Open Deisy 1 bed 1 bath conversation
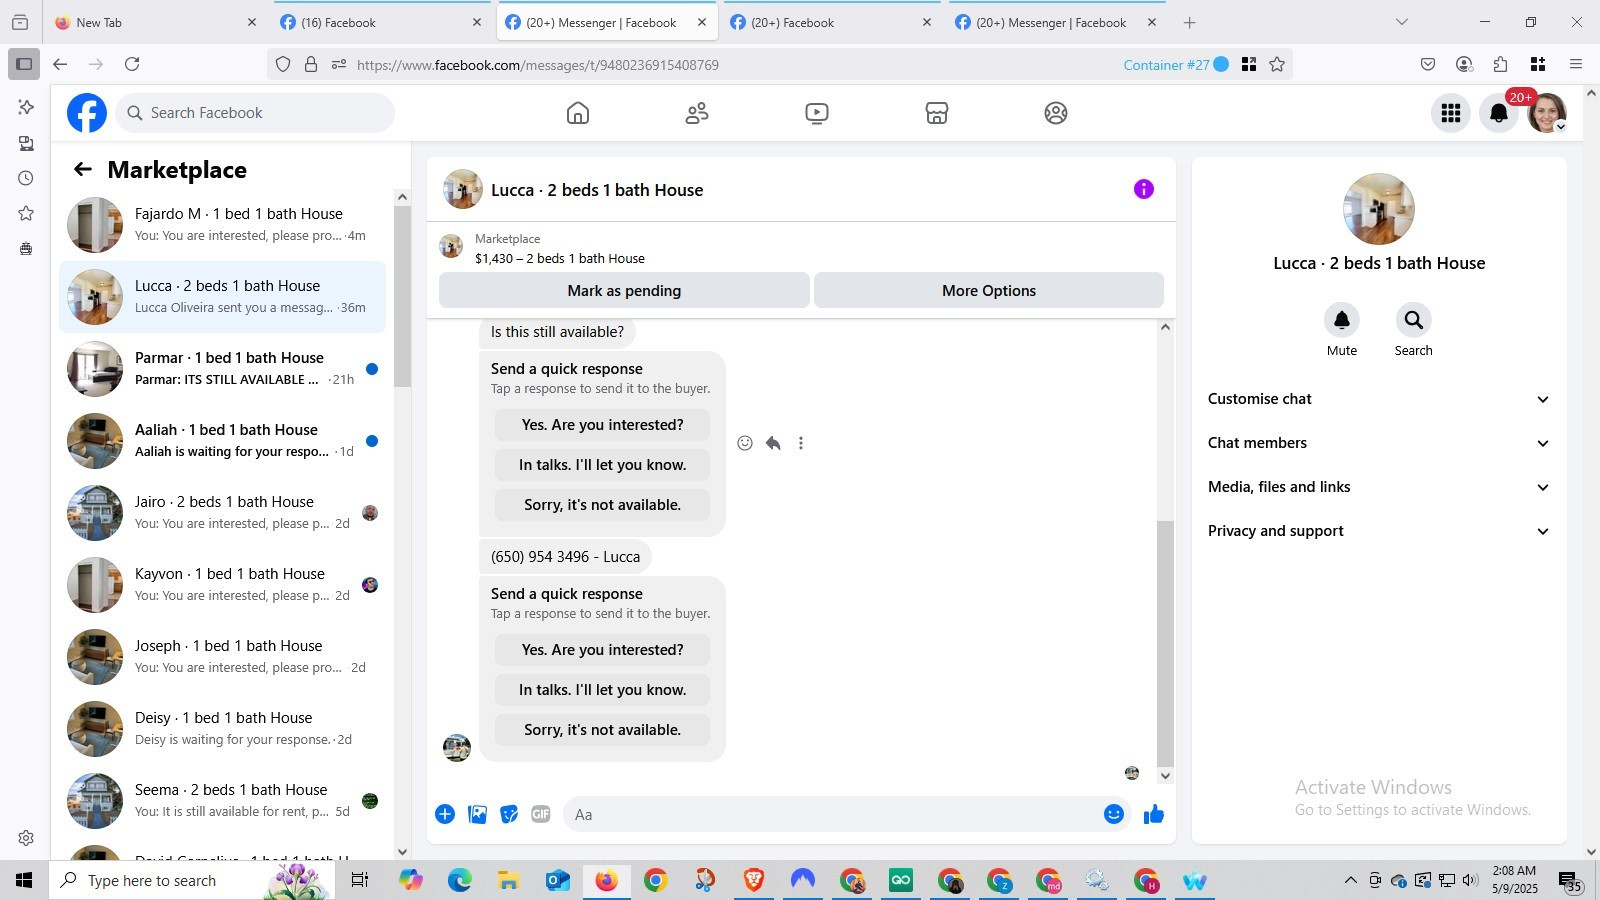The height and width of the screenshot is (900, 1600). click(x=222, y=729)
